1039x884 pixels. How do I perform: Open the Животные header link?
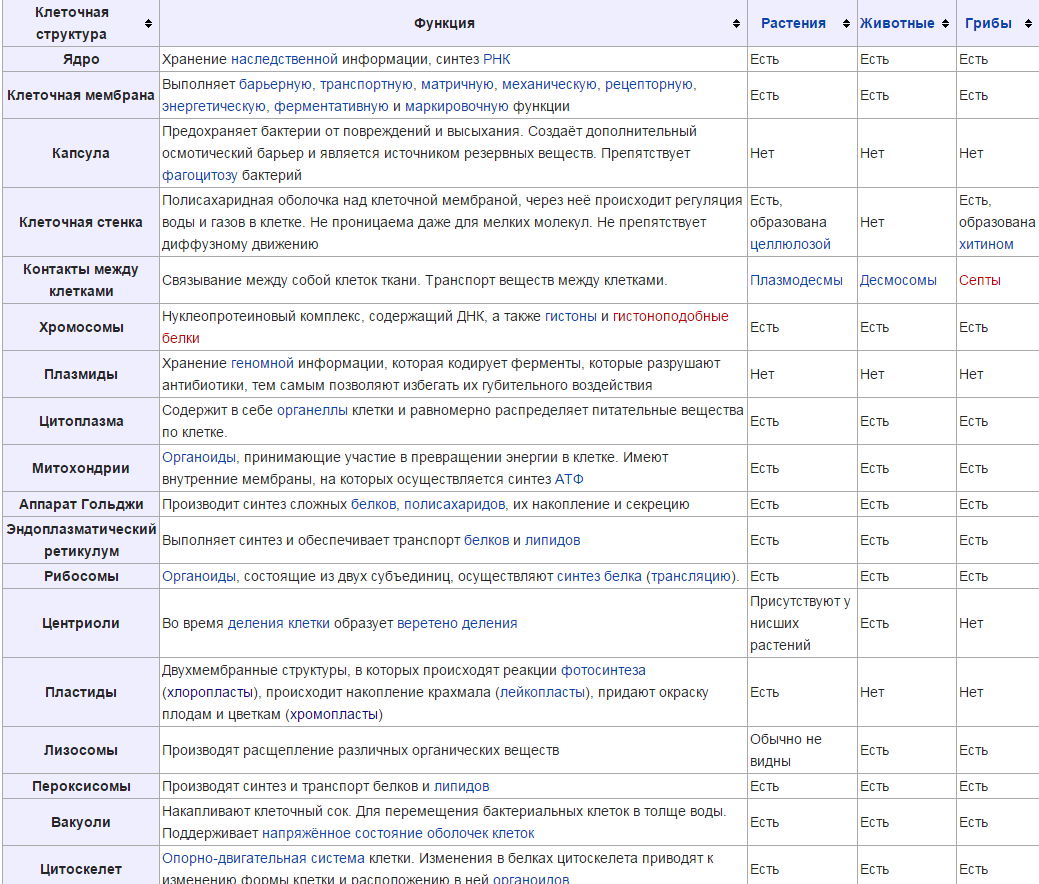tap(897, 23)
